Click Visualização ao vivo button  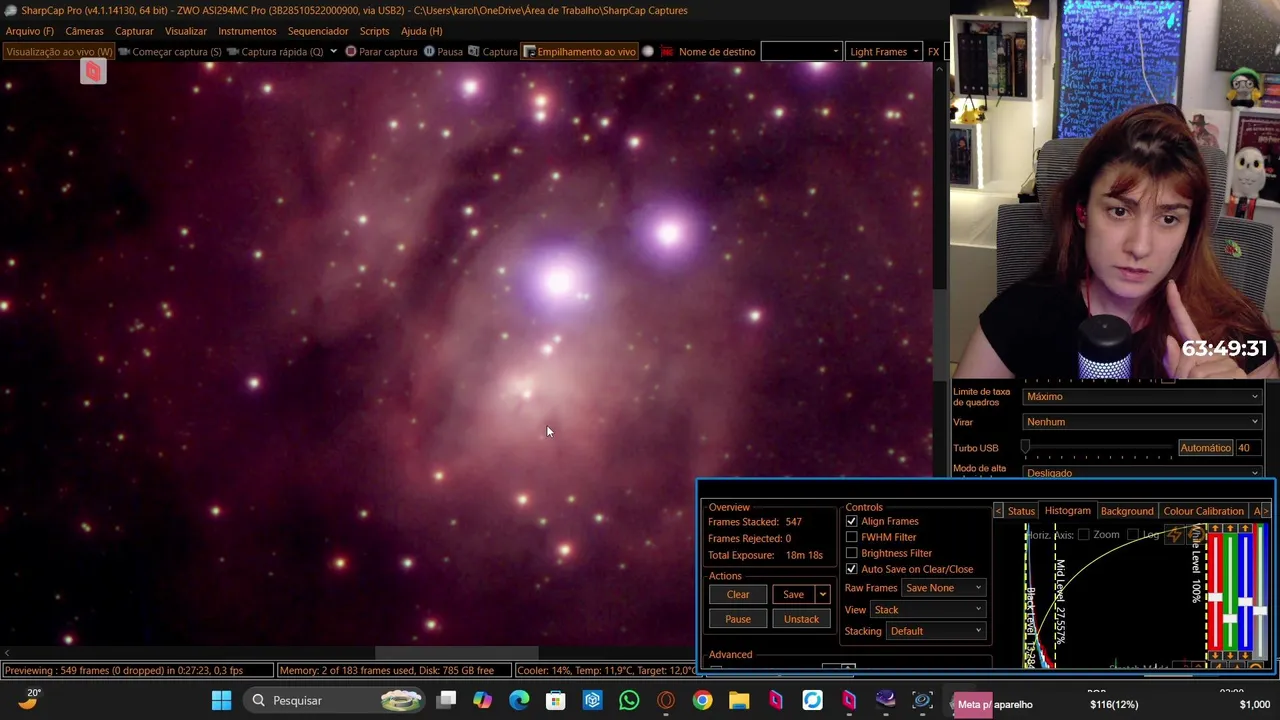coord(59,52)
